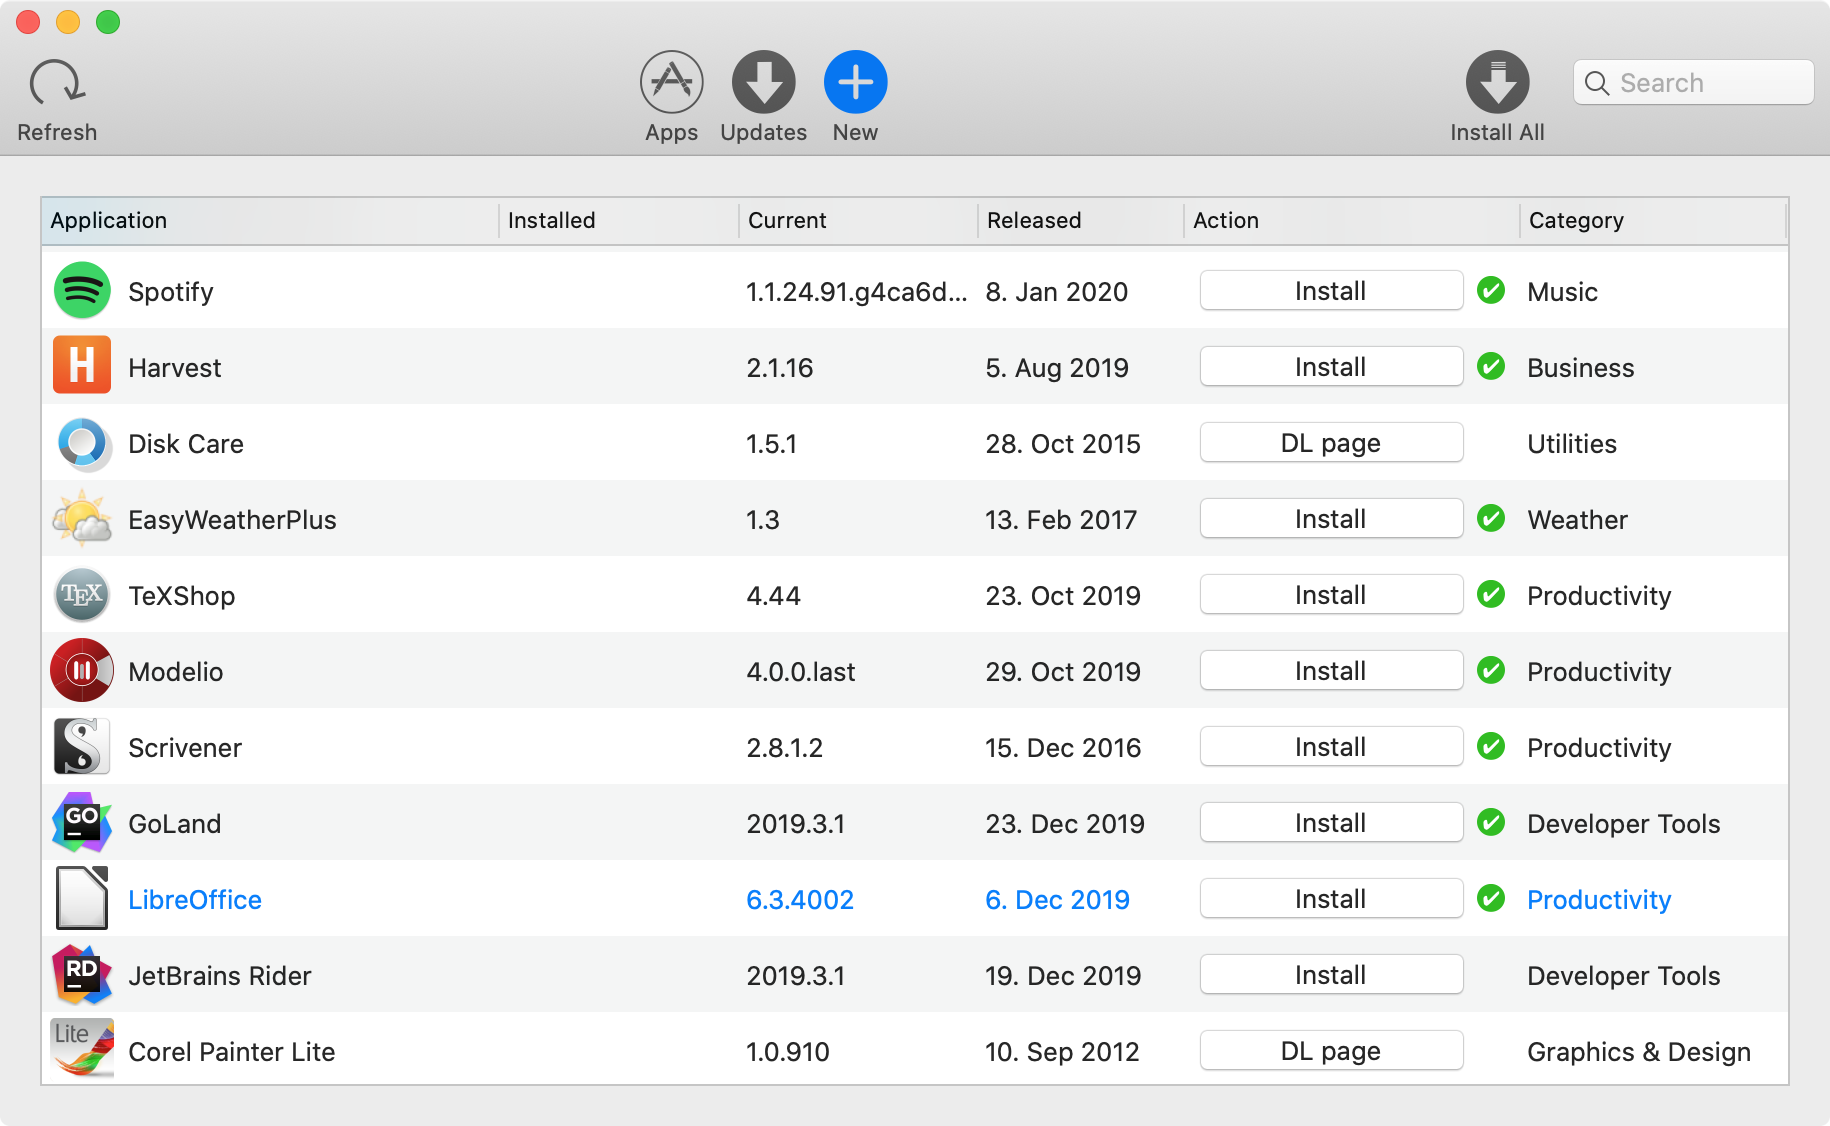Screen dimensions: 1830x1126
Task: Install TeXShop
Action: (x=1331, y=595)
